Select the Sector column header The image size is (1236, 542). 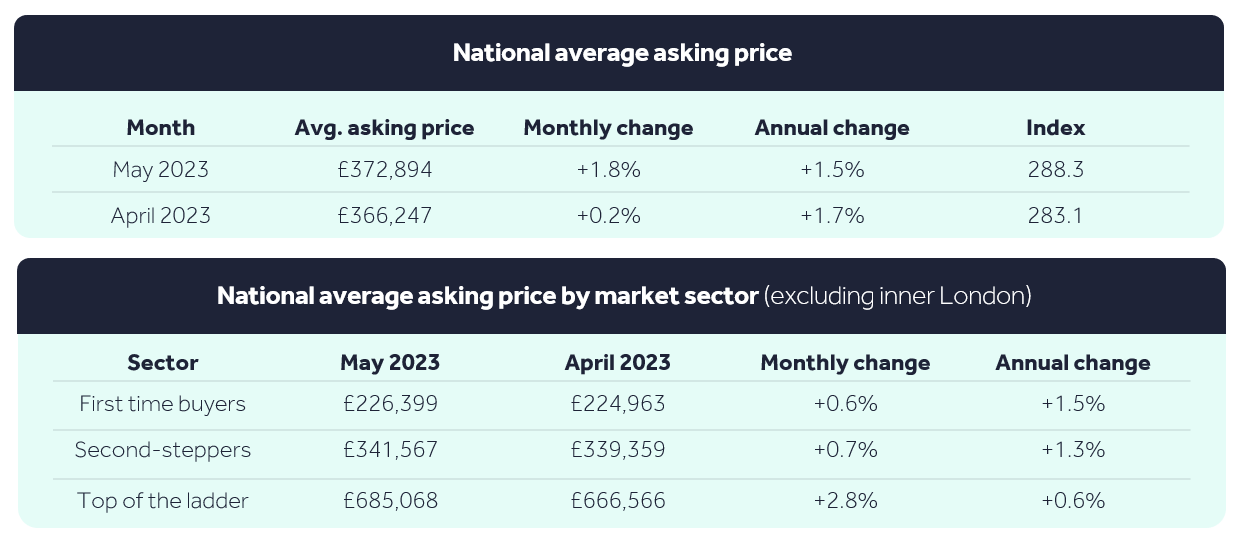(x=163, y=363)
